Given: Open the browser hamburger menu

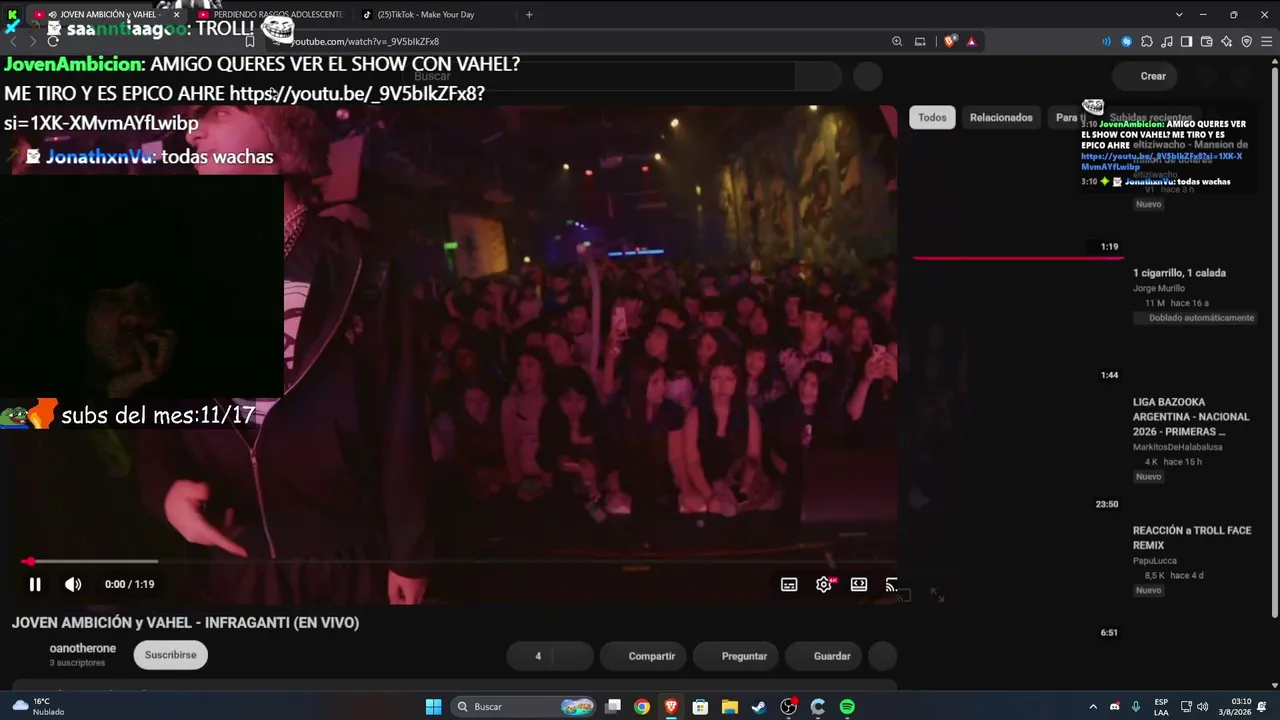Looking at the screenshot, I should (x=1266, y=41).
